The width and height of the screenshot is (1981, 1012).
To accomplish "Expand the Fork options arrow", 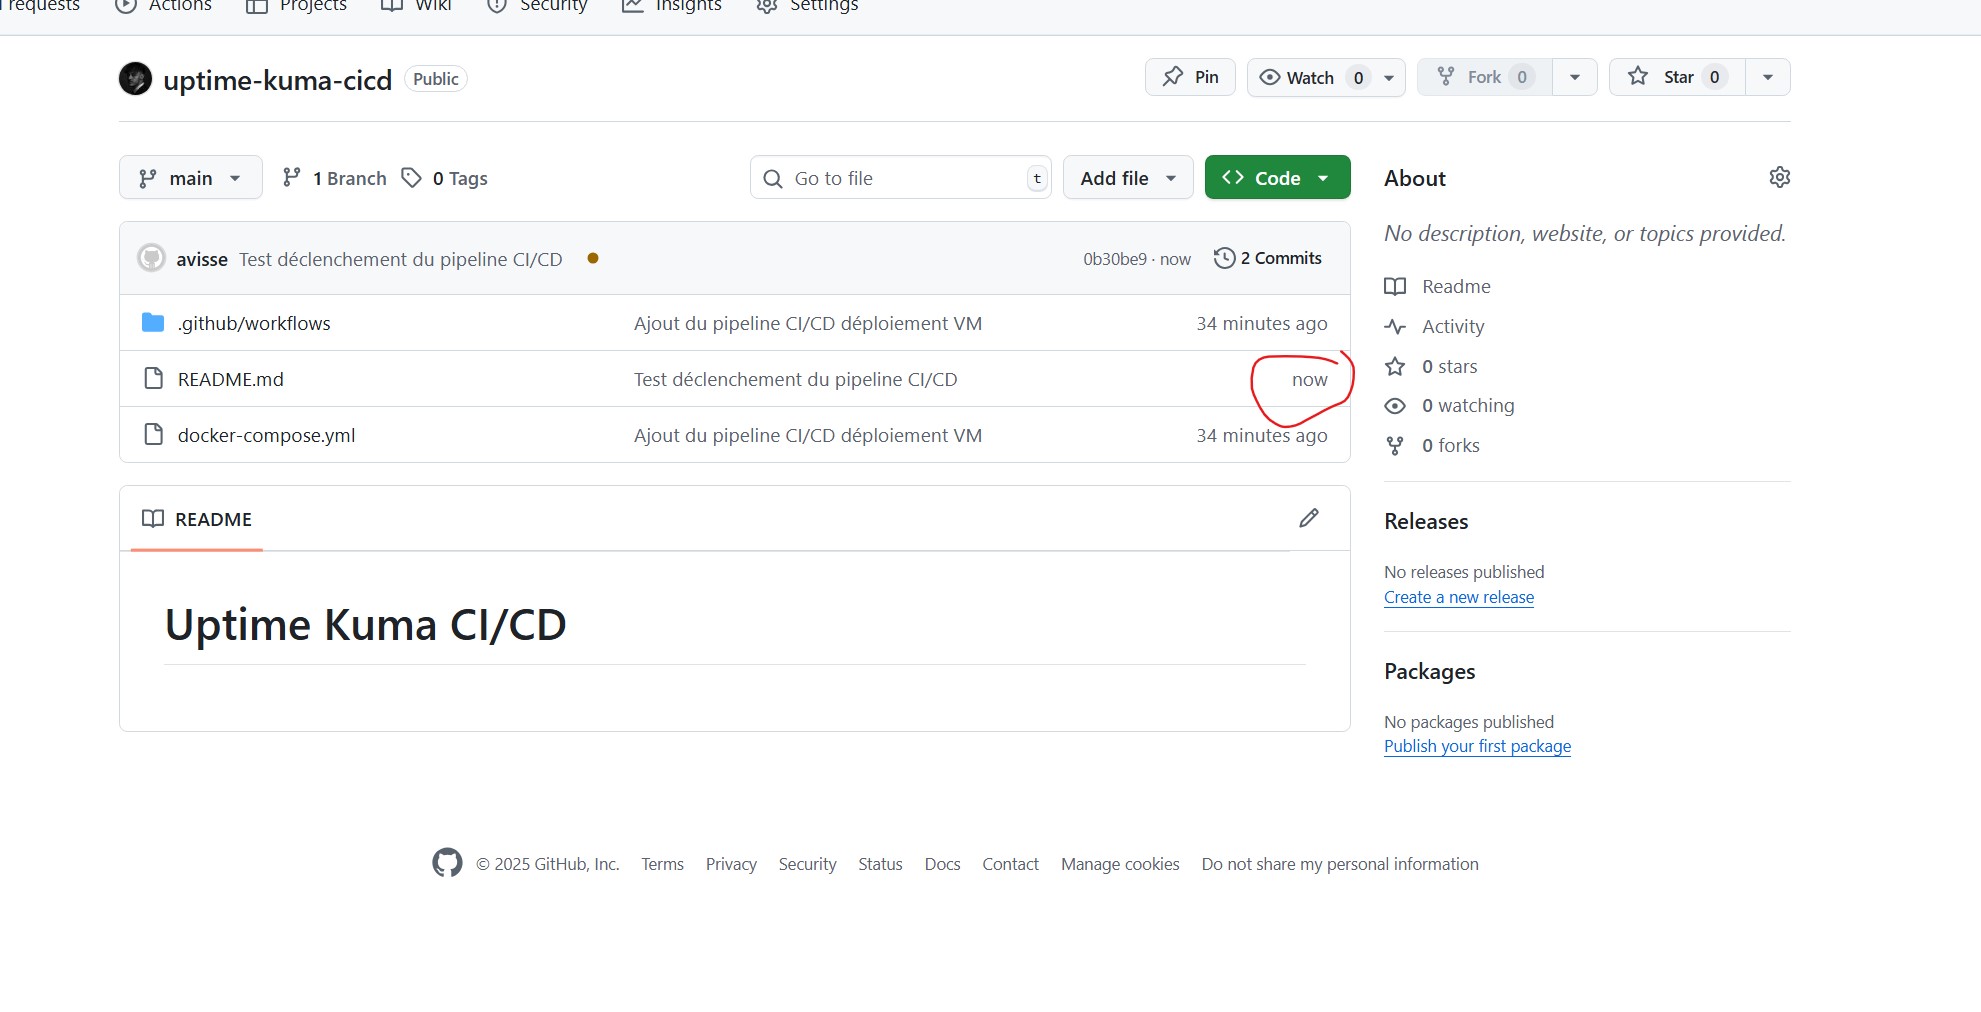I will coord(1574,77).
